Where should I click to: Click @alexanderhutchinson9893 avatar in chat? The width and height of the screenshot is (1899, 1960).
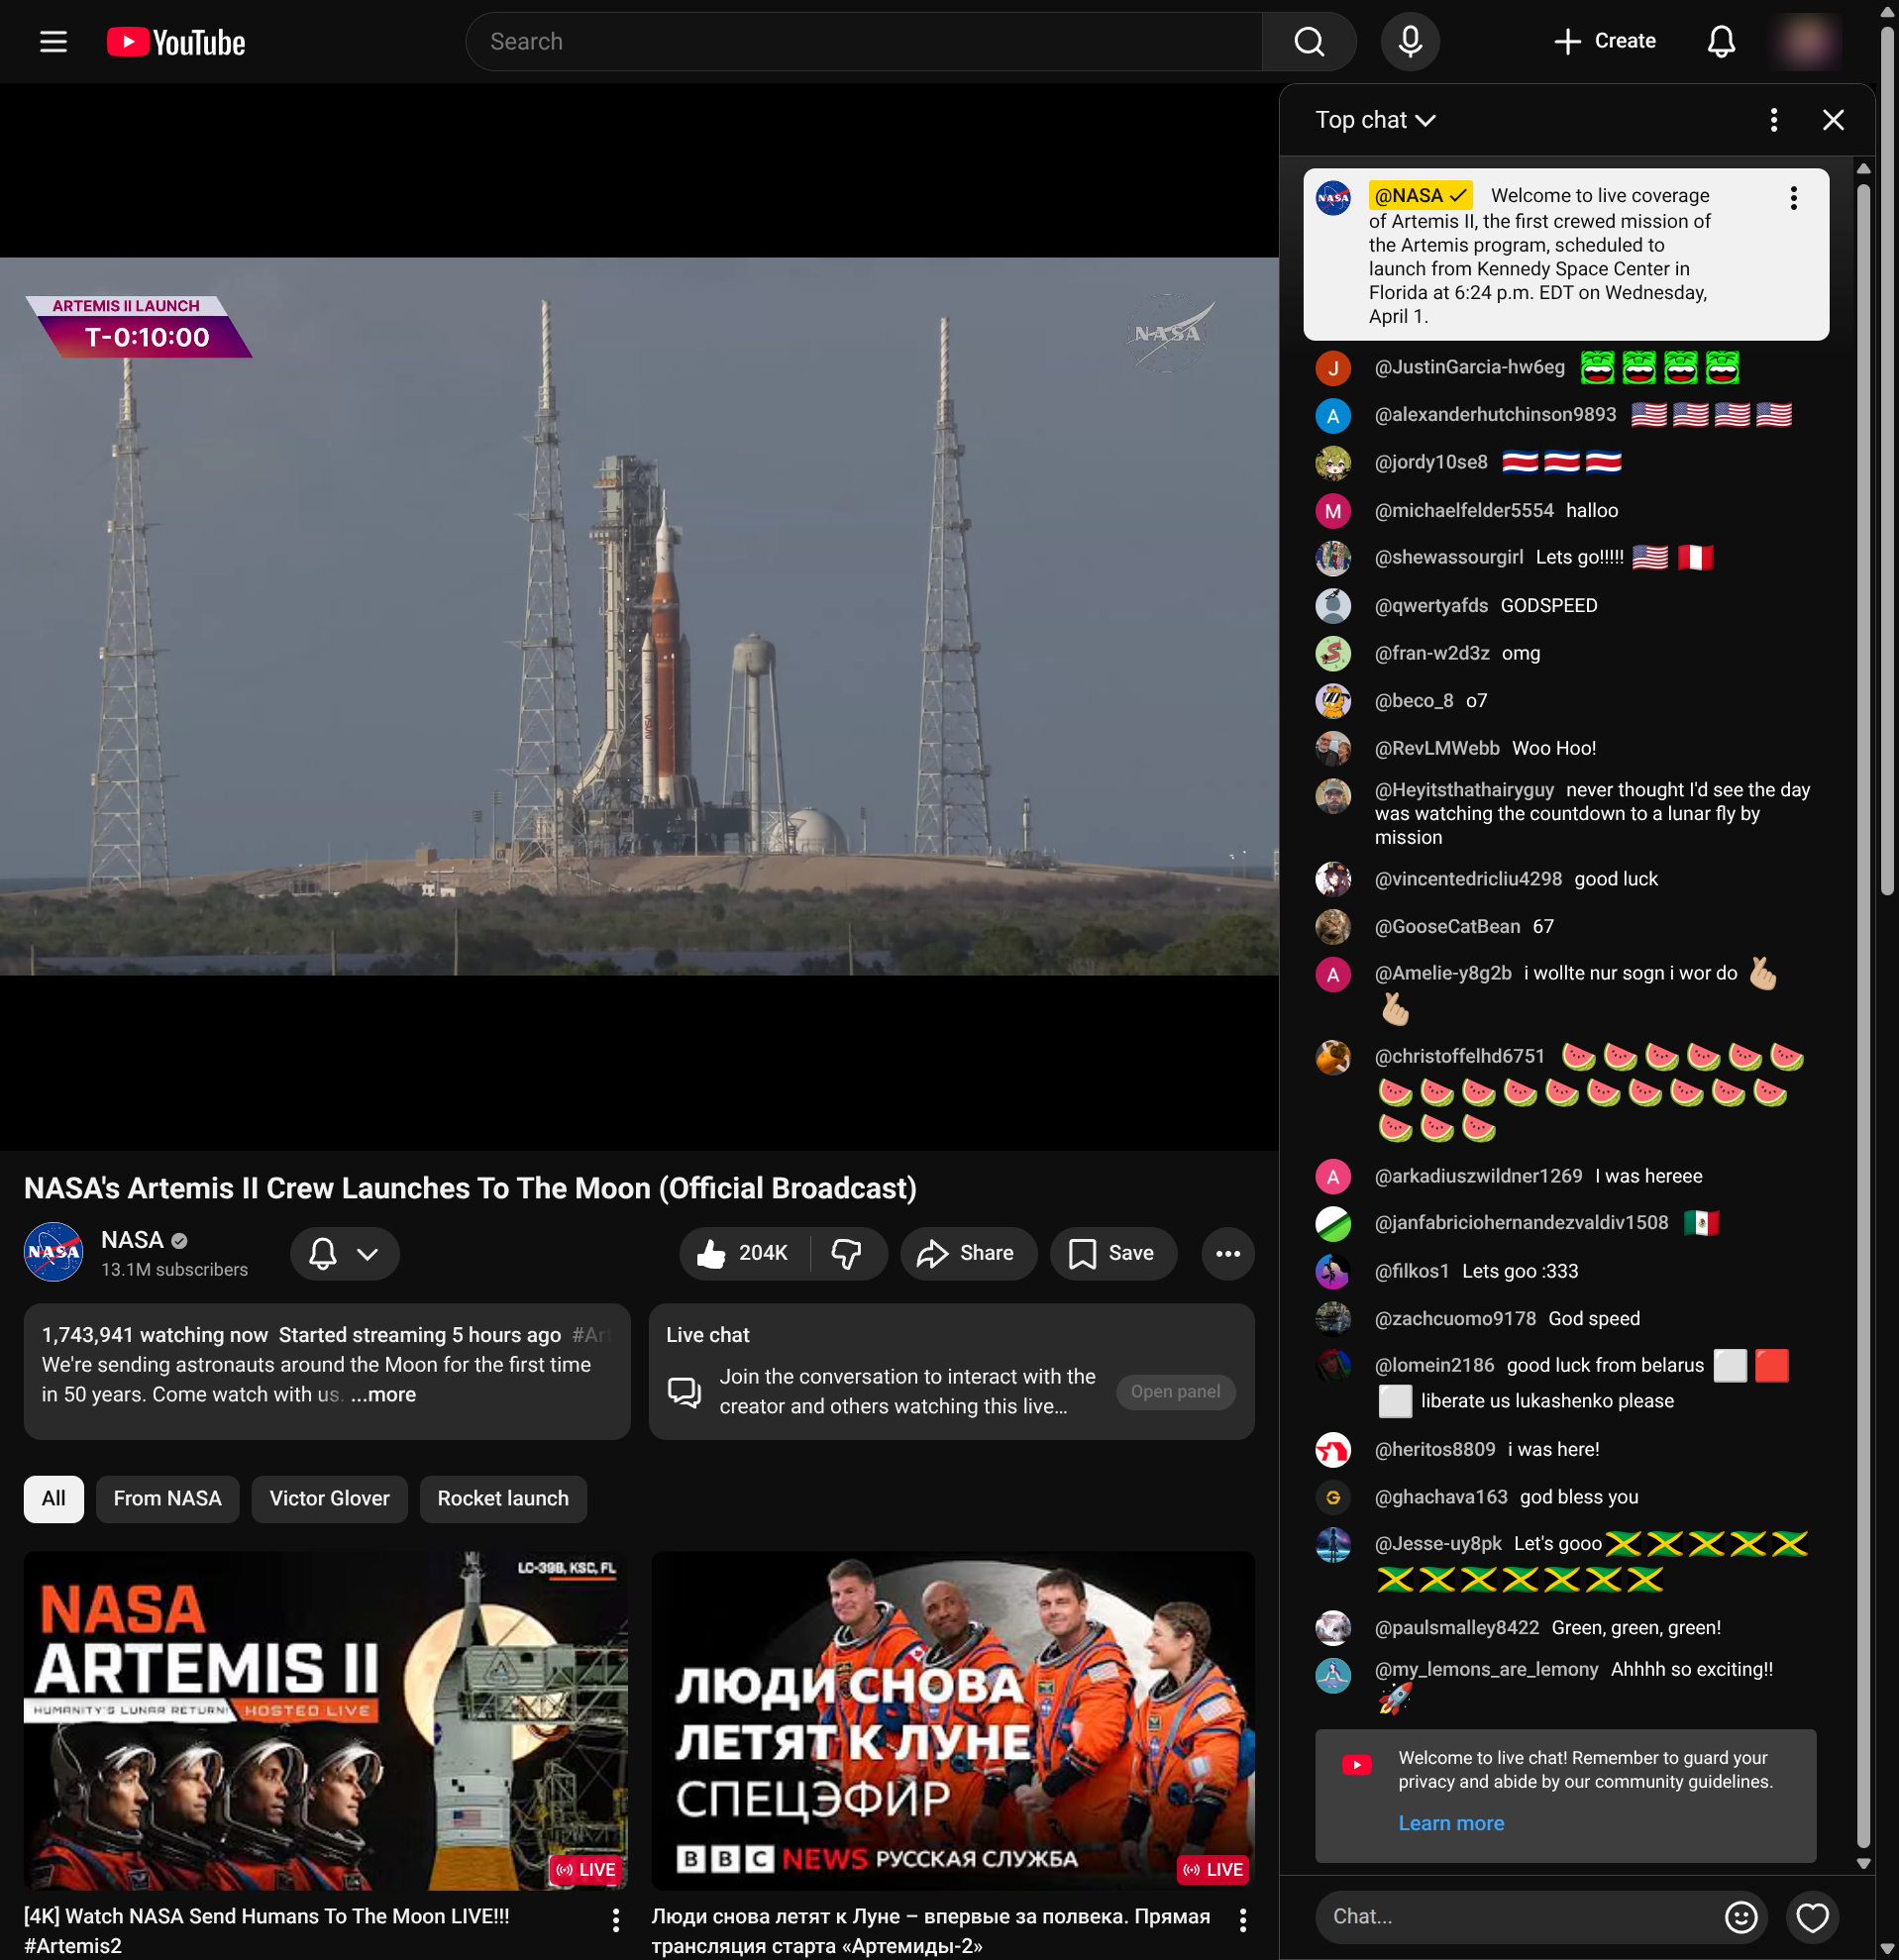coord(1333,416)
